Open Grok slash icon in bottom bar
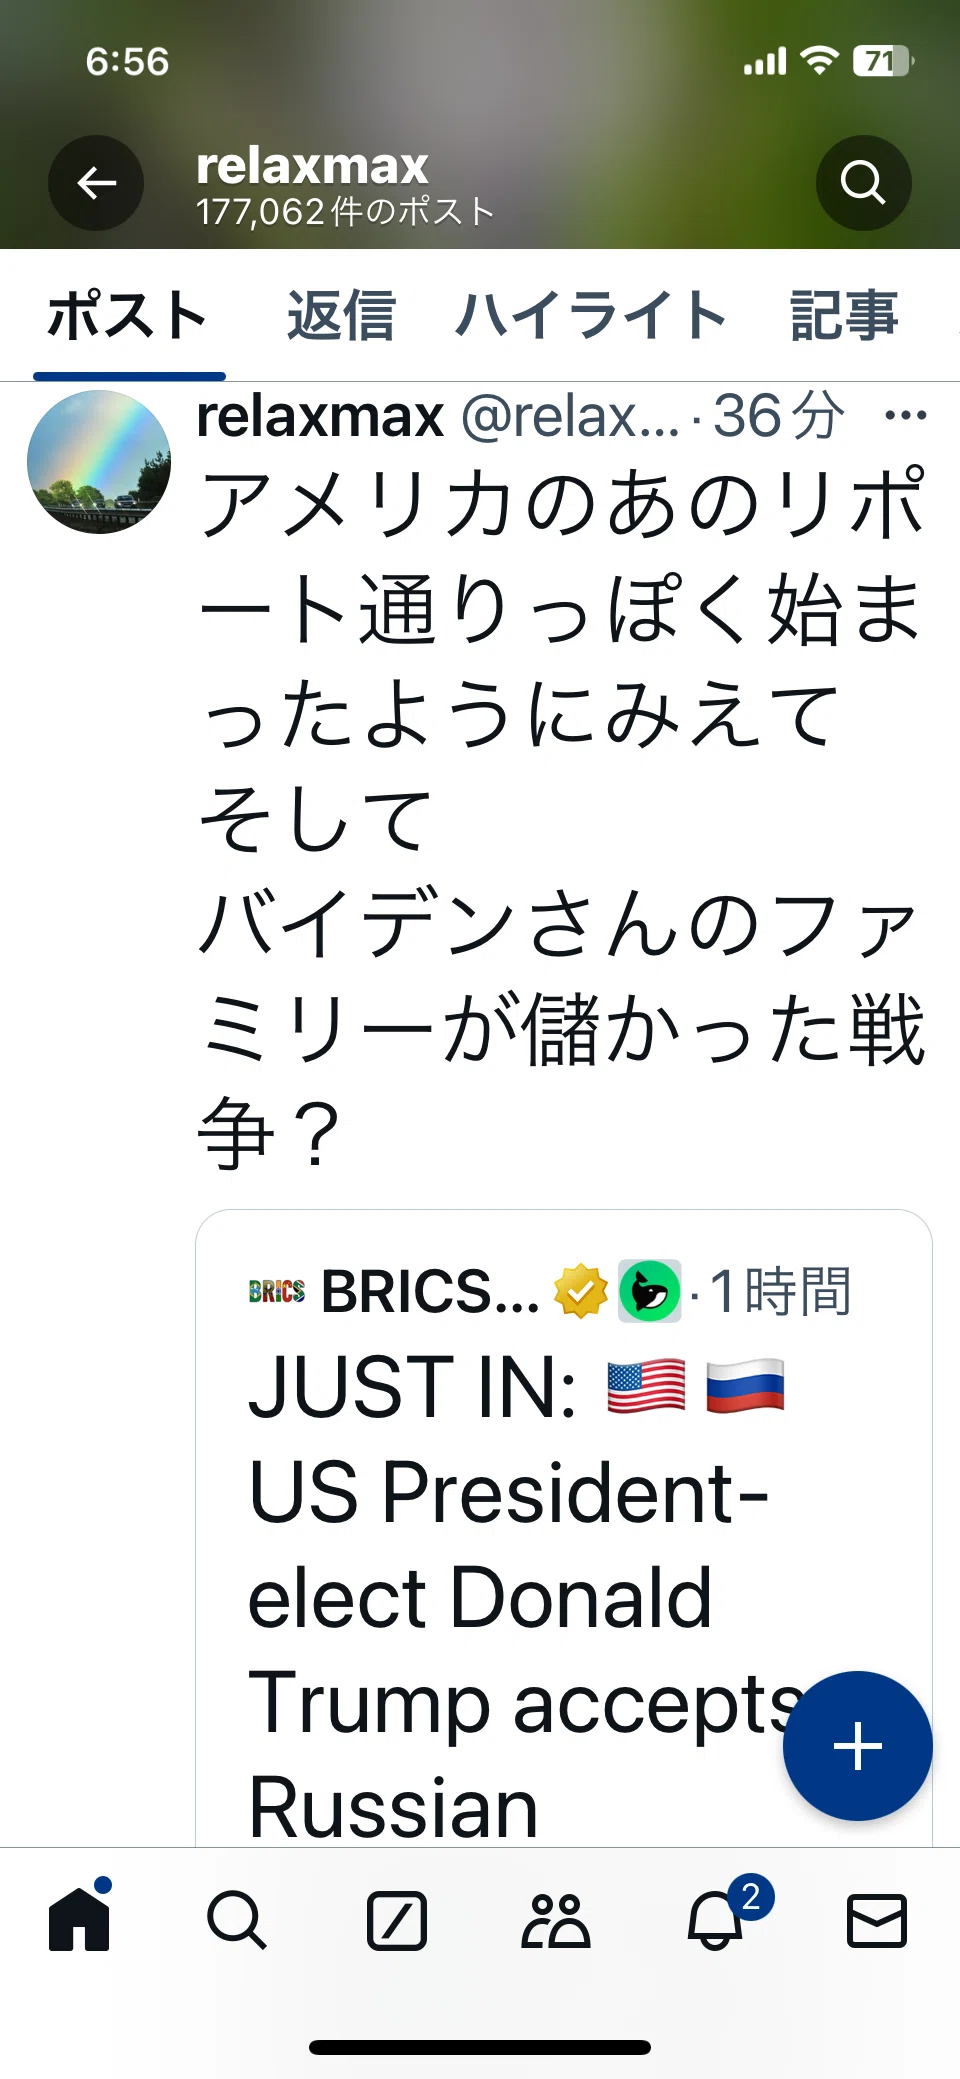This screenshot has width=960, height=2079. point(397,1920)
